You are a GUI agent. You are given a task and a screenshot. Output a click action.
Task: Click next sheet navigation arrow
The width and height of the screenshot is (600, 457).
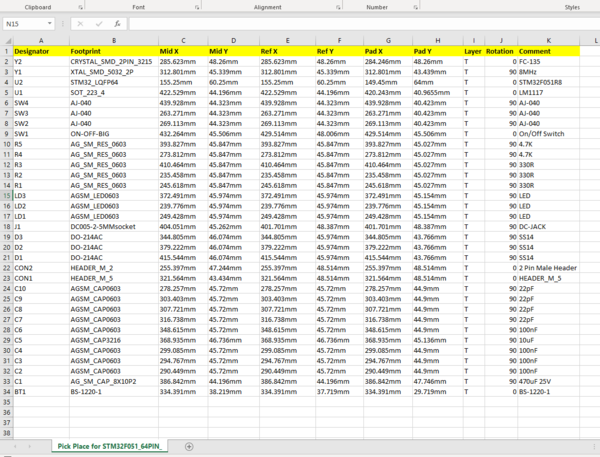pyautogui.click(x=29, y=446)
